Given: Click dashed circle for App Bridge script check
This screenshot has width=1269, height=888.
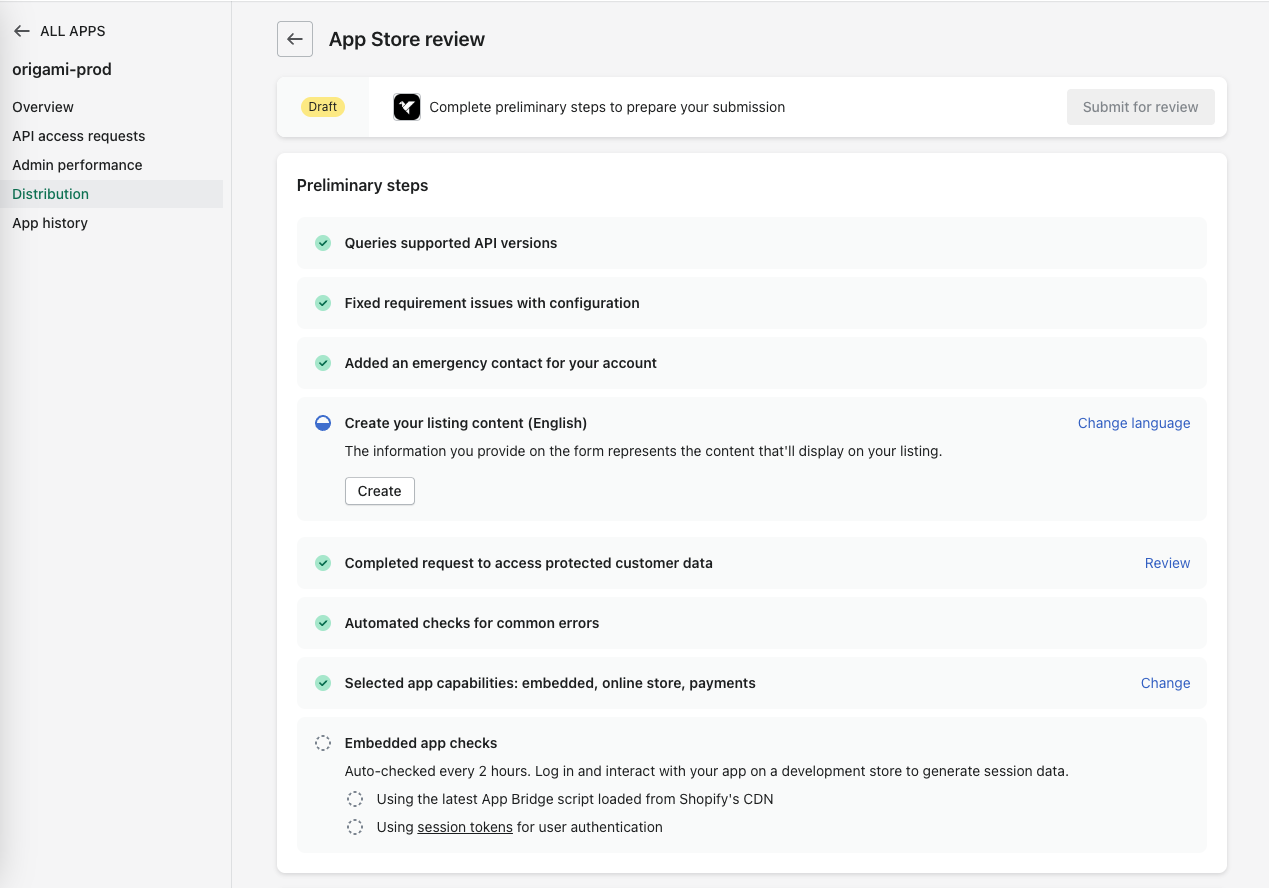Looking at the screenshot, I should point(355,799).
